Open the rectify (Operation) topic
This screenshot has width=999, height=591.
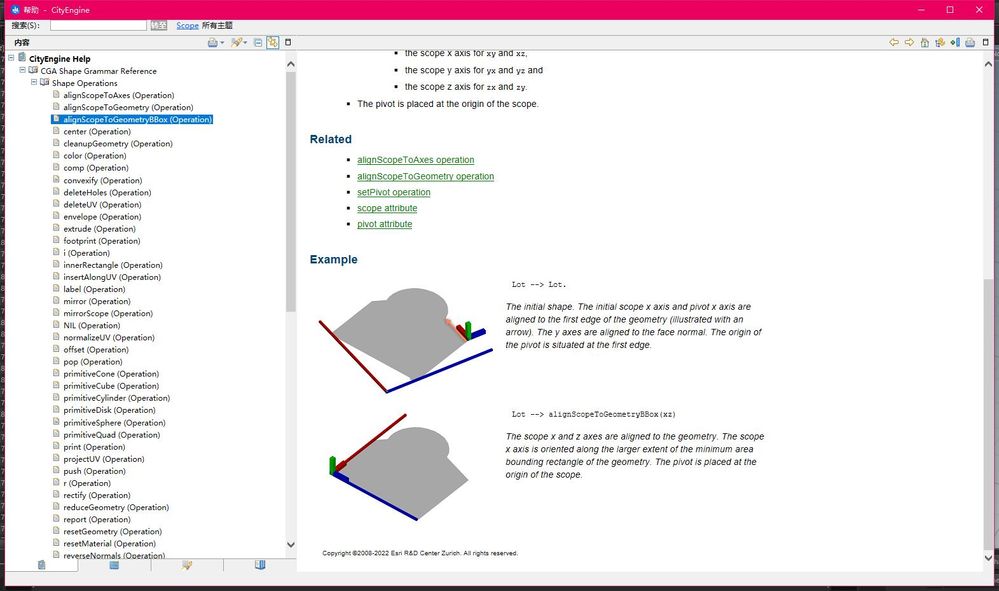pos(97,495)
